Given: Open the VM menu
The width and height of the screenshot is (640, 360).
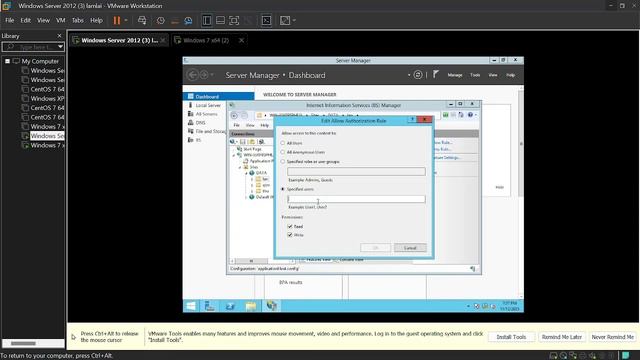Looking at the screenshot, I should 61,20.
